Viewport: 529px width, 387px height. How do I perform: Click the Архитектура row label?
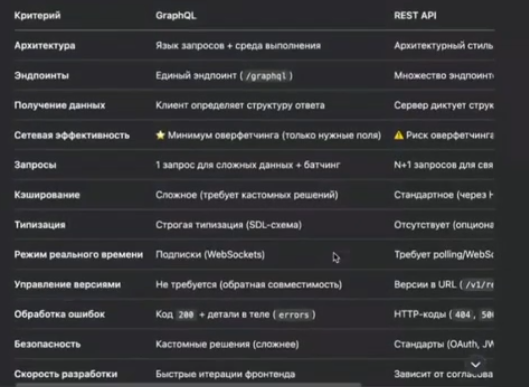pyautogui.click(x=45, y=46)
